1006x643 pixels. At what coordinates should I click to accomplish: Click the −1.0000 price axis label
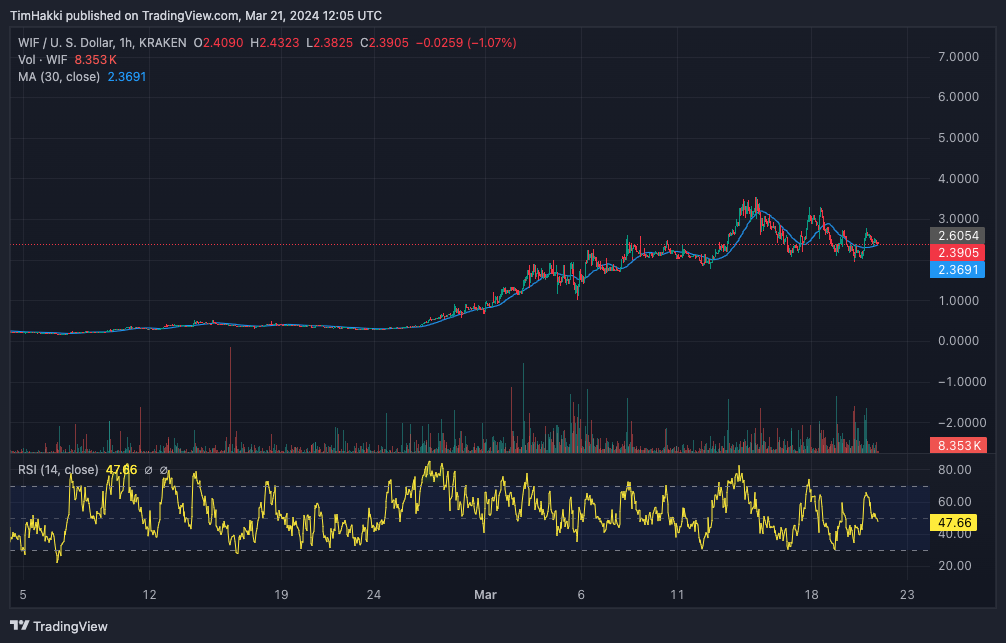click(x=962, y=382)
